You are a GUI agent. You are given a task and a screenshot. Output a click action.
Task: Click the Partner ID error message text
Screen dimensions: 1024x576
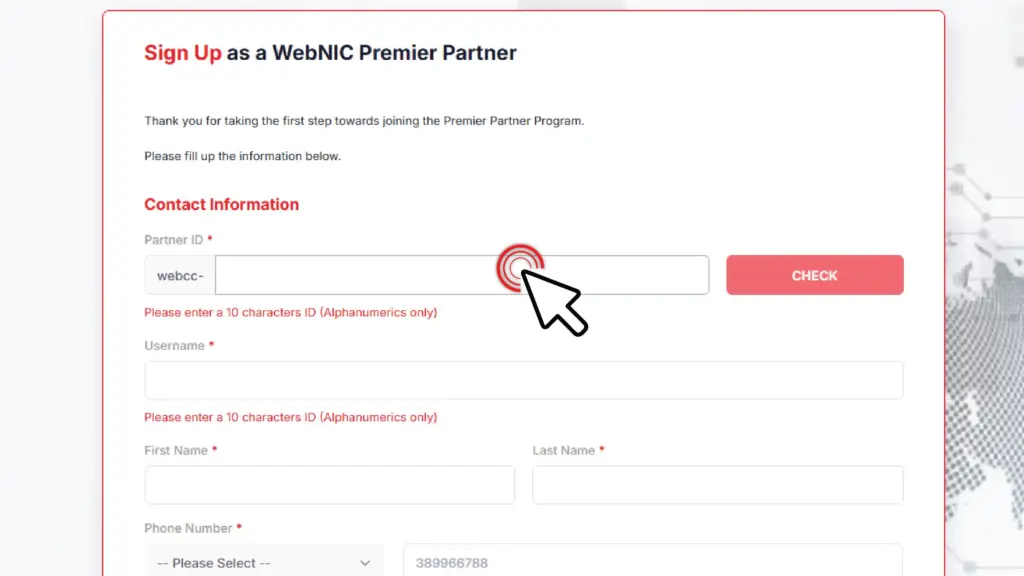[x=290, y=312]
